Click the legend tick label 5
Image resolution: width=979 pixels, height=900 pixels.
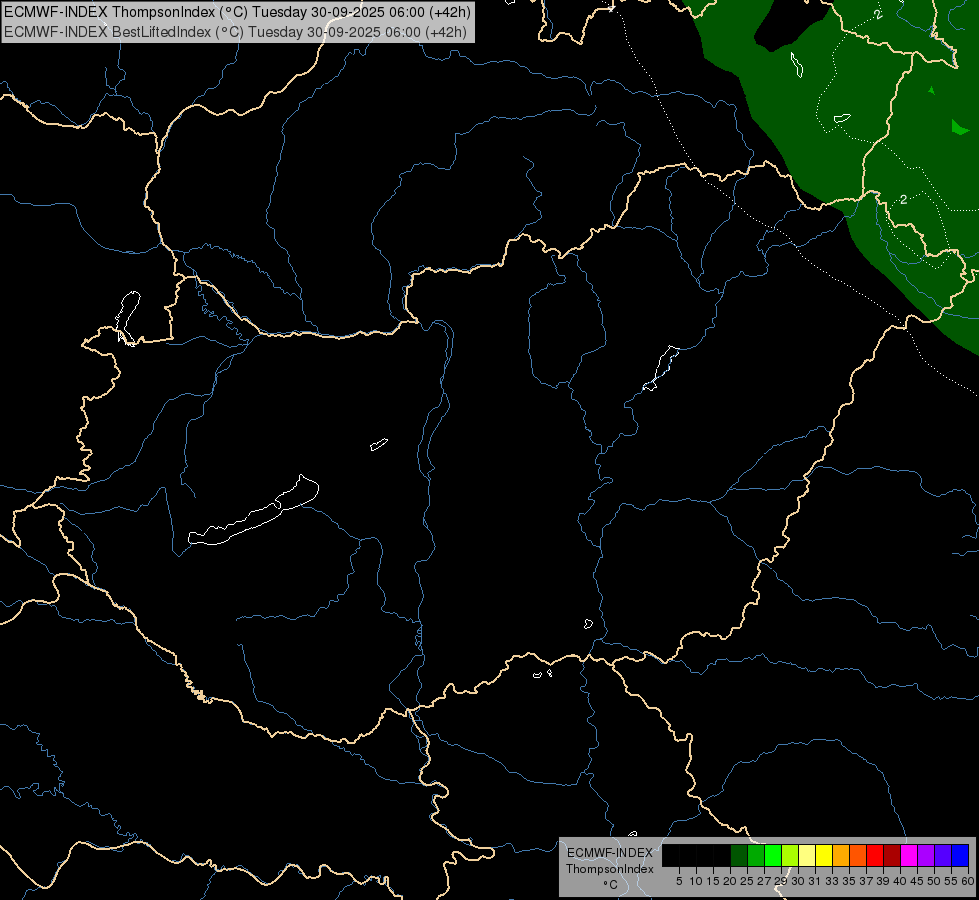pos(679,881)
